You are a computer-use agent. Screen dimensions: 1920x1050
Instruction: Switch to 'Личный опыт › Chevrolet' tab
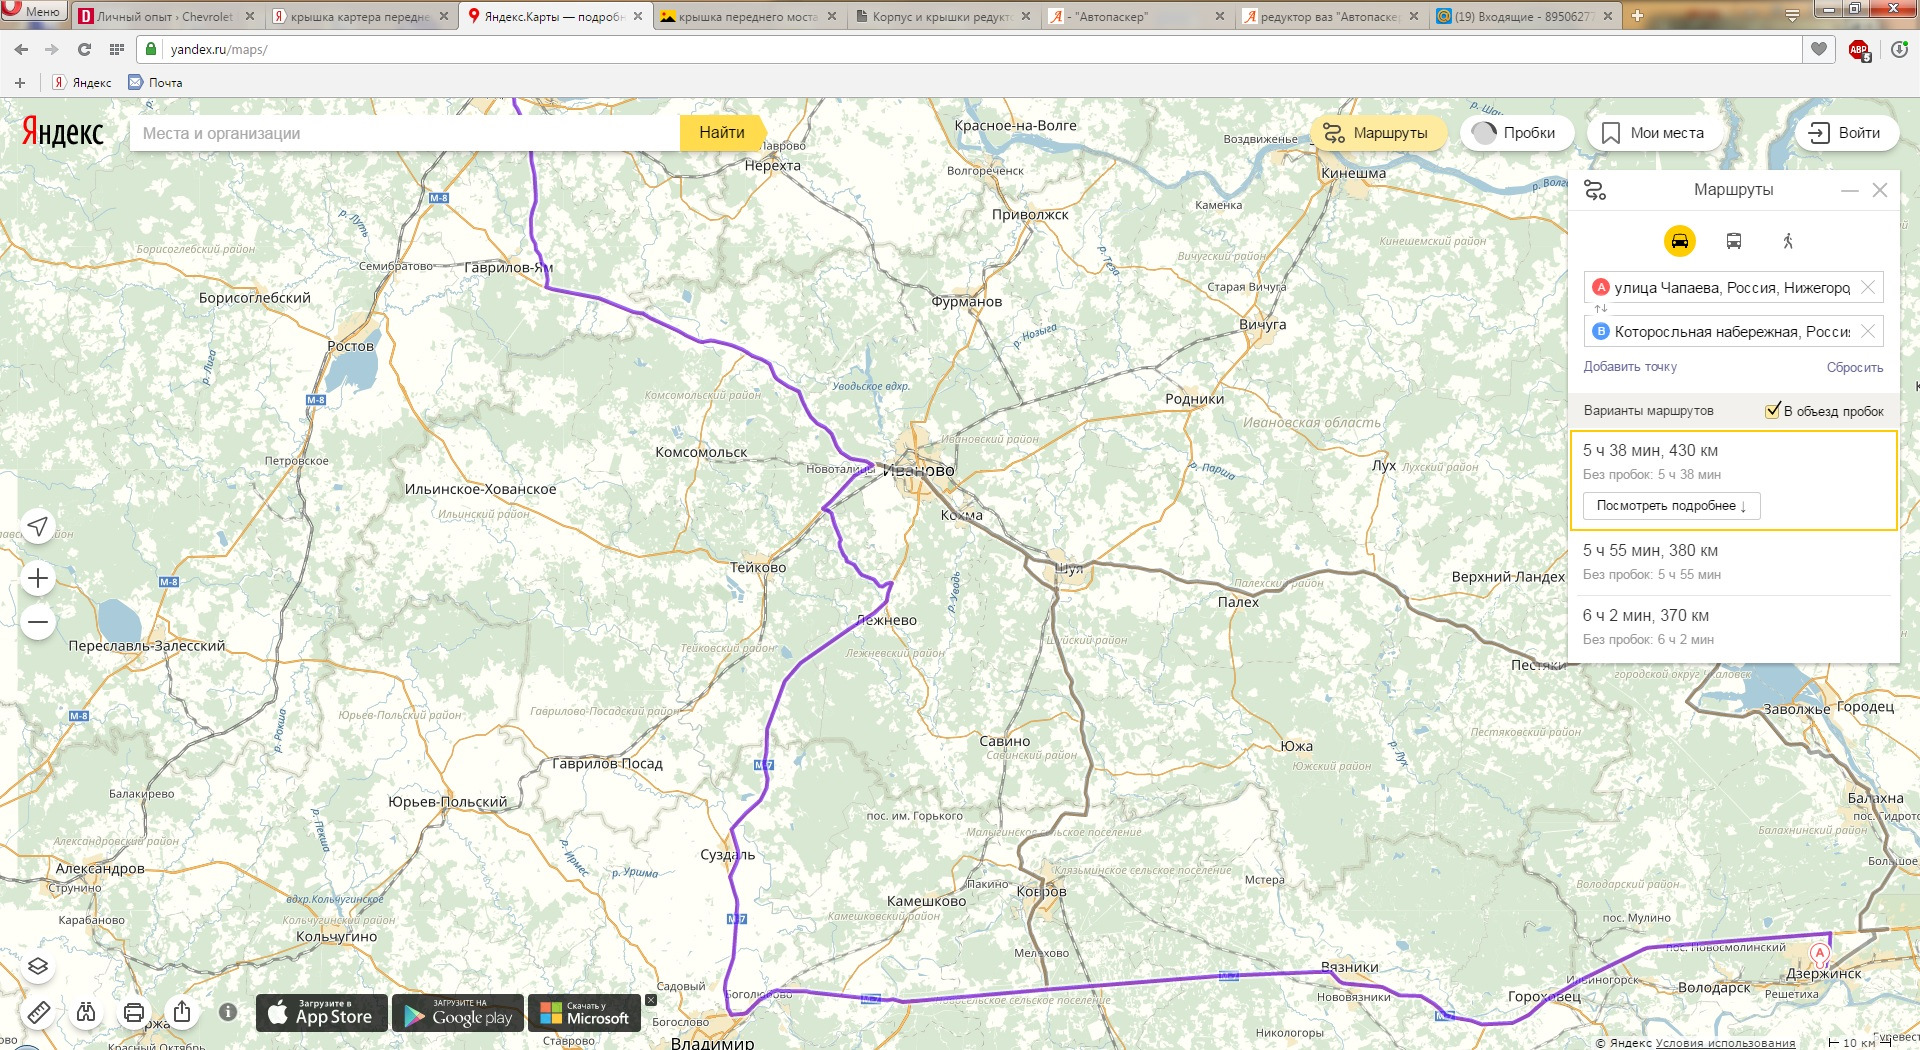coord(166,16)
